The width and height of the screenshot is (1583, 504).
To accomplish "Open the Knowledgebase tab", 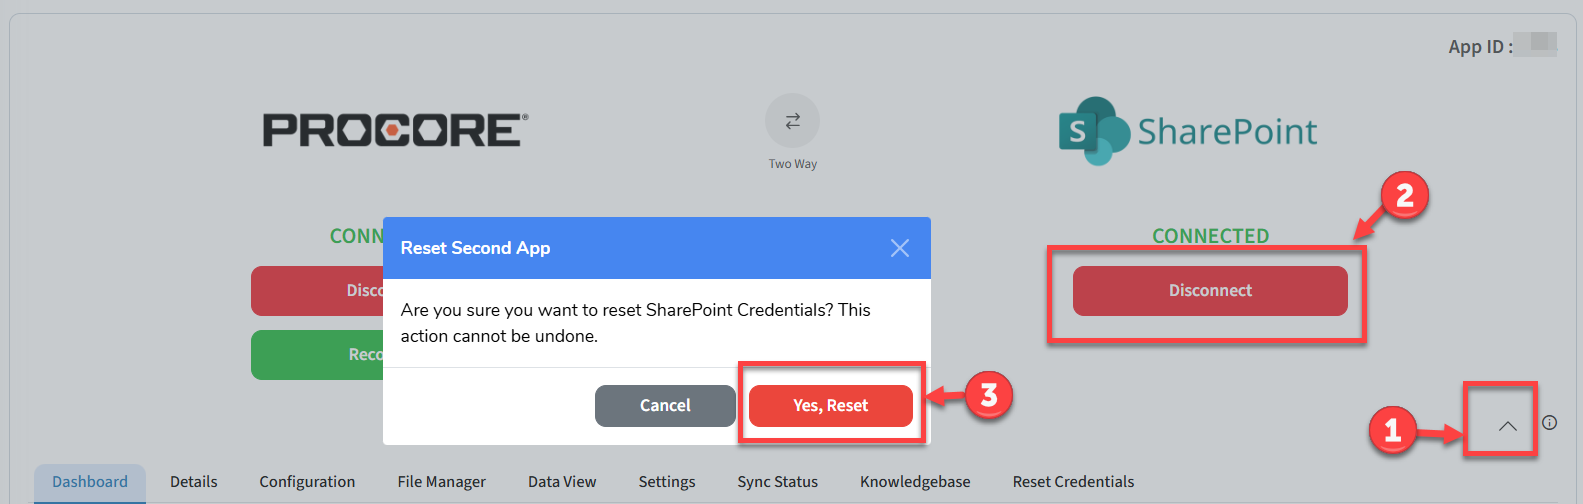I will (915, 482).
